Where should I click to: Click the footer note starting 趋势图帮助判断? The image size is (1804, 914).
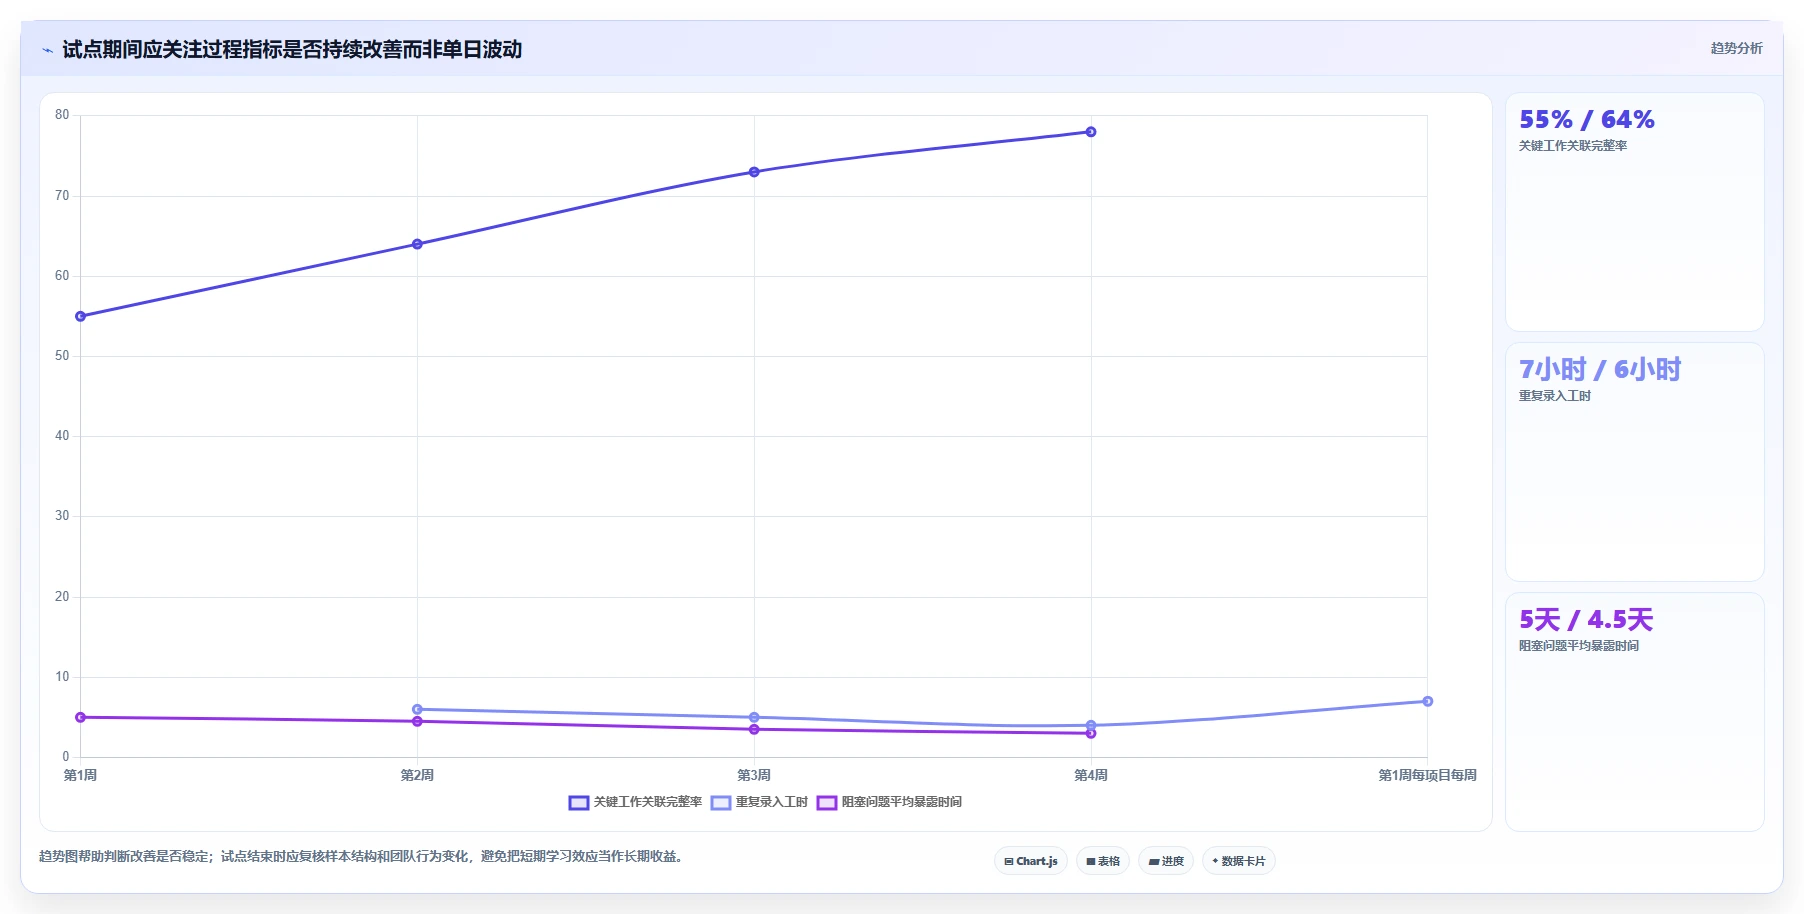[x=362, y=857]
